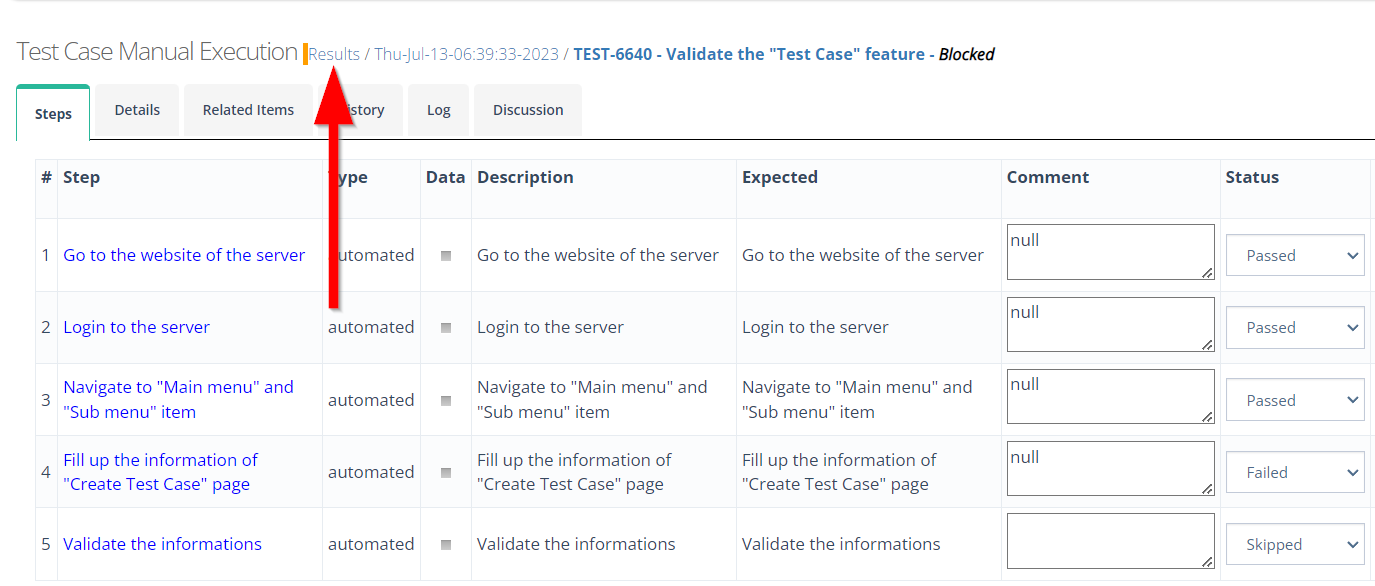1375x586 pixels.
Task: Click the empty comment box for step 5
Action: coord(1110,541)
